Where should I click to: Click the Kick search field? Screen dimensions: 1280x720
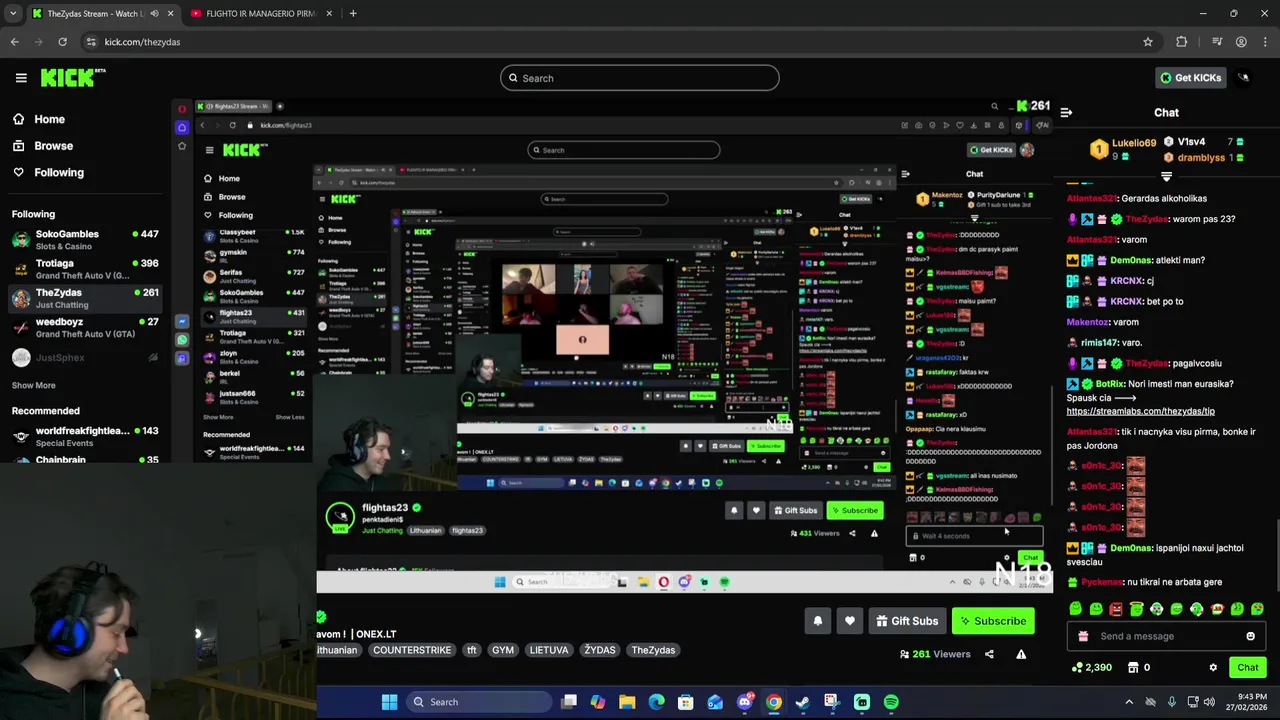(640, 78)
